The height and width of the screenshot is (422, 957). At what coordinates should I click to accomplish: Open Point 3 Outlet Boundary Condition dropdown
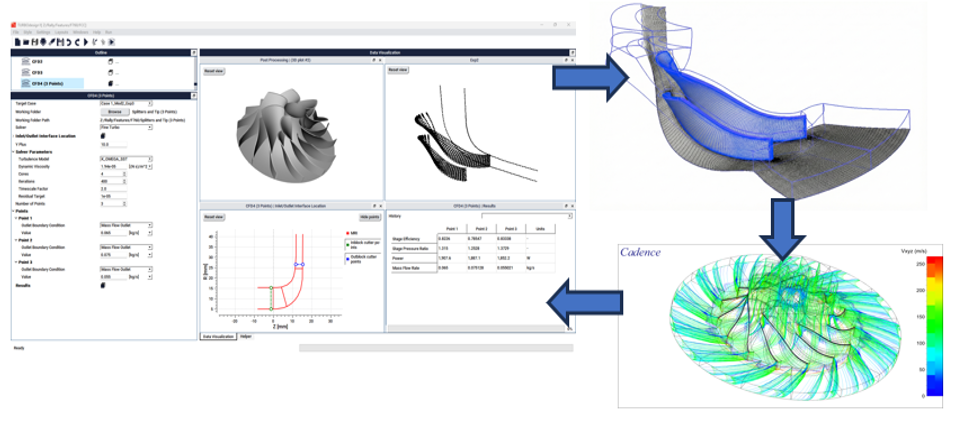126,269
